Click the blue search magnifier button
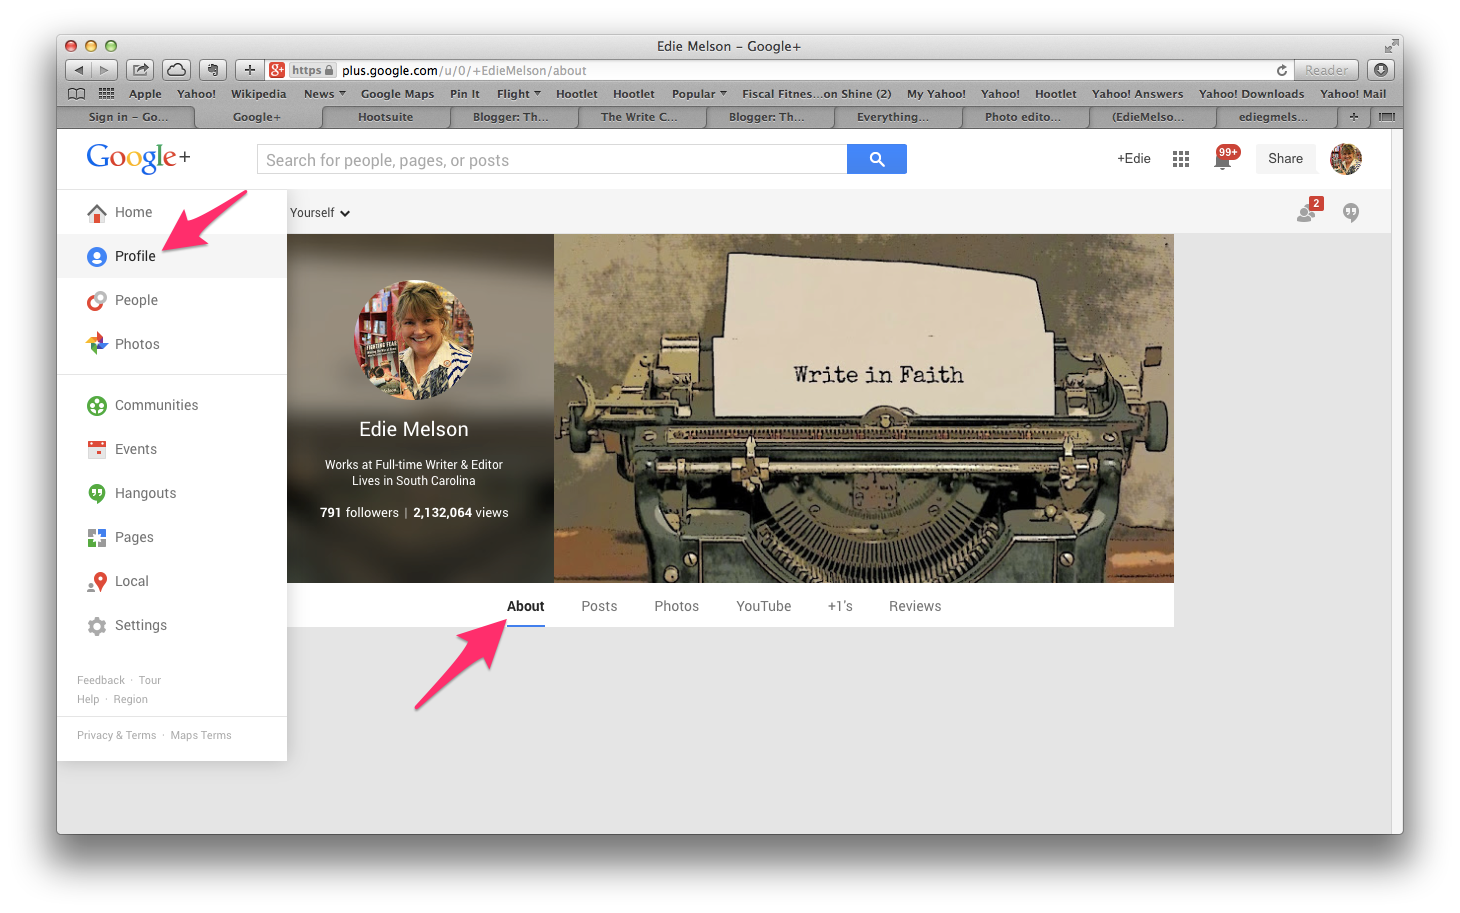1460x913 pixels. point(877,159)
